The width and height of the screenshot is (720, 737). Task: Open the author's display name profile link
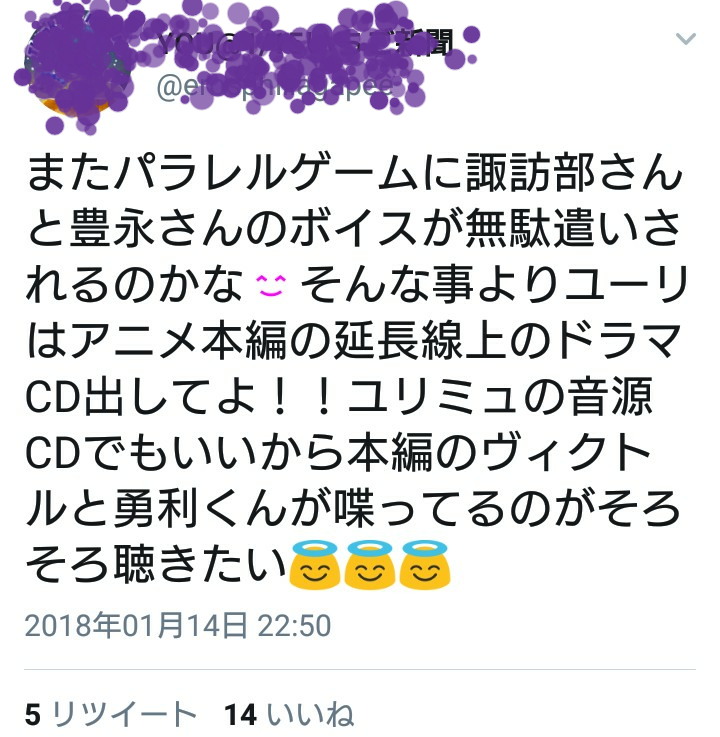click(x=305, y=43)
